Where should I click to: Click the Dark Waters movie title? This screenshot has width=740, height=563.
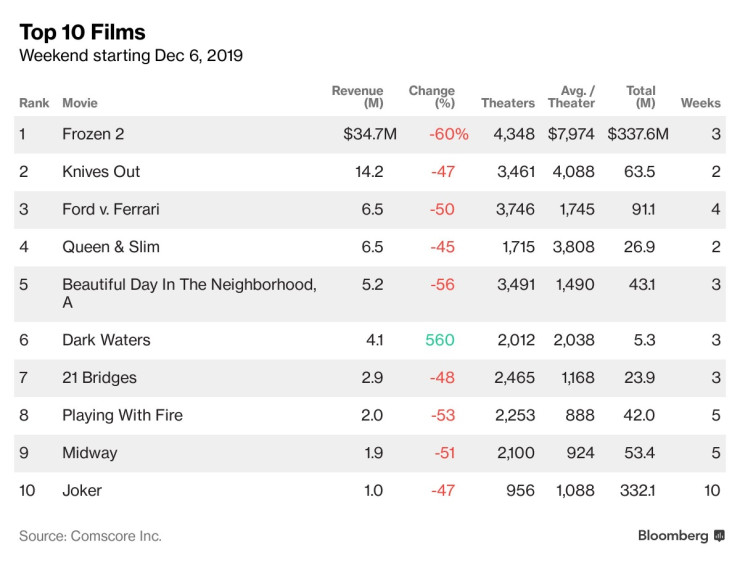[x=106, y=340]
